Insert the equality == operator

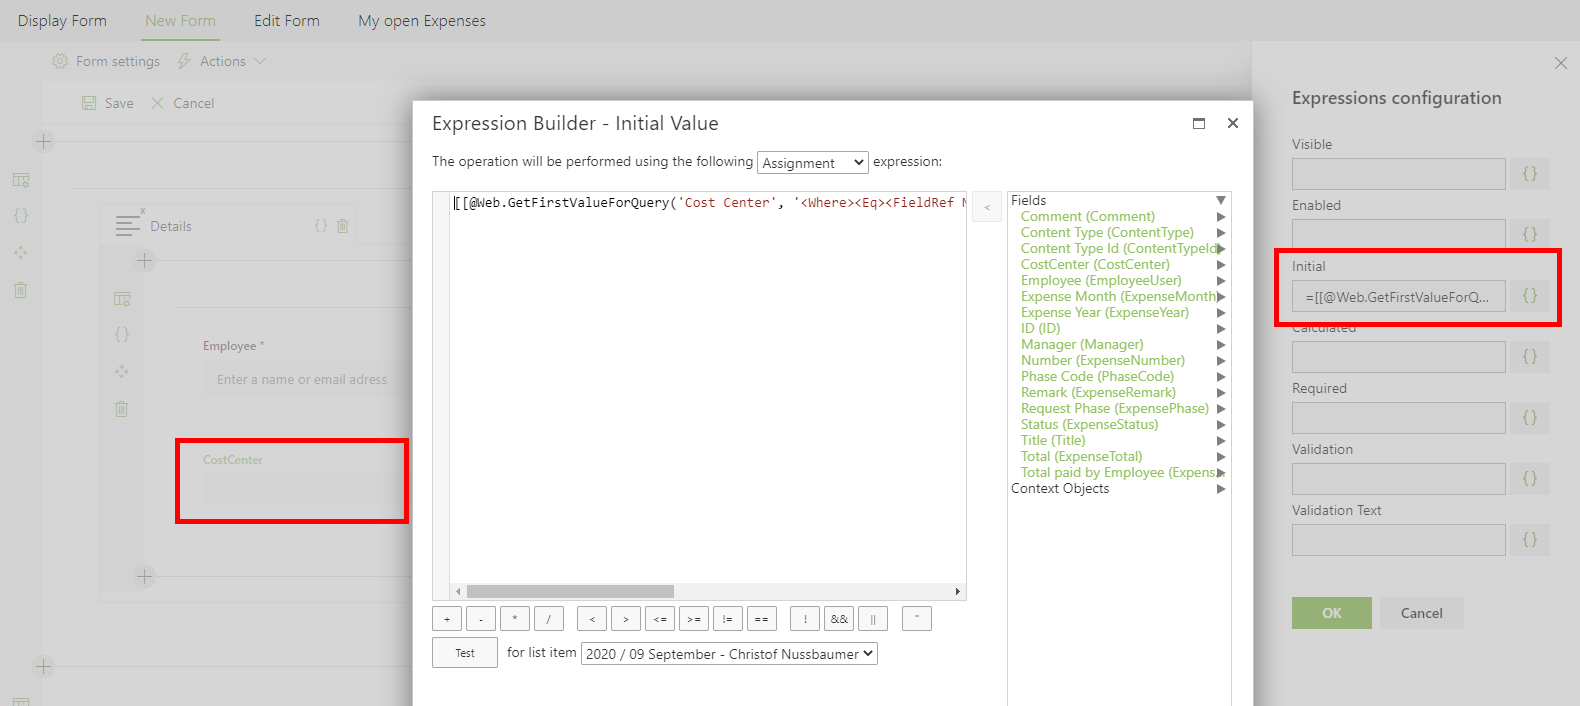(761, 619)
